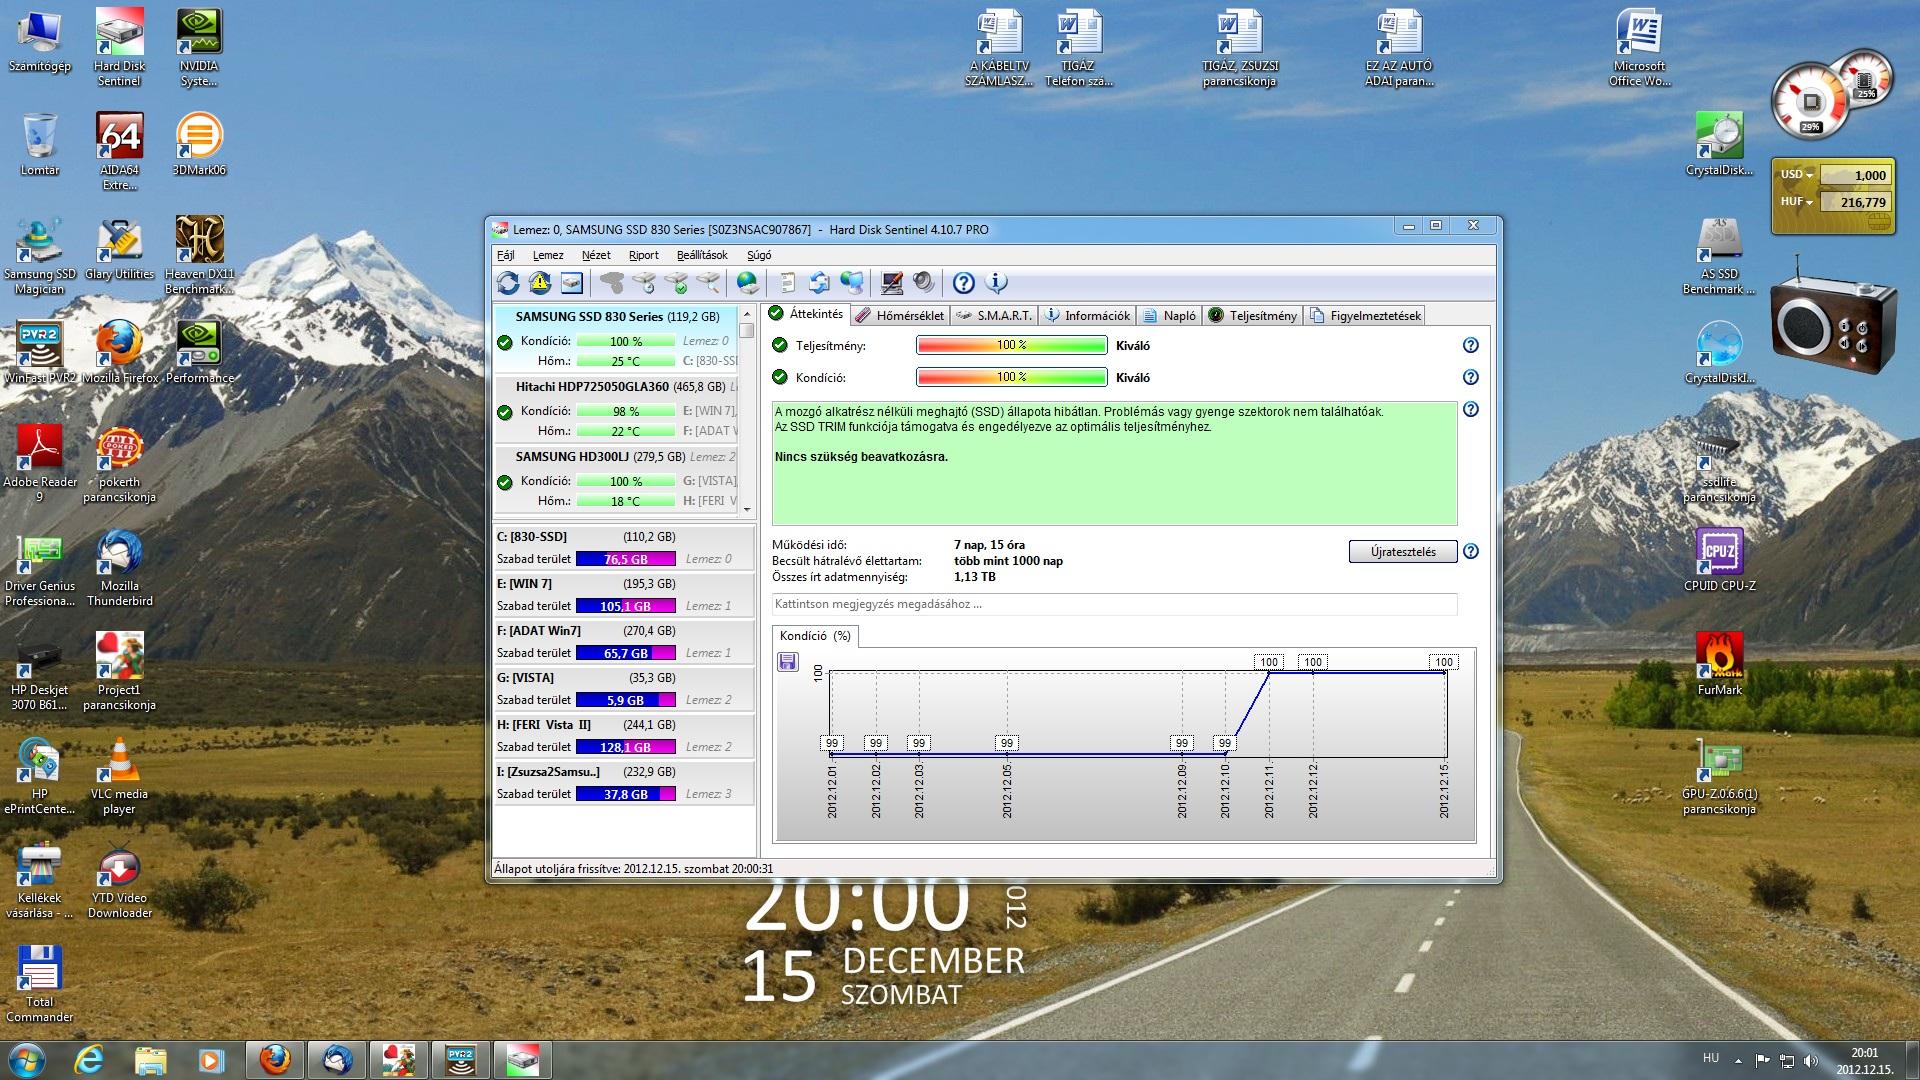
Task: Select SAMSUNG SSD 830 Series in disk list
Action: click(x=616, y=339)
